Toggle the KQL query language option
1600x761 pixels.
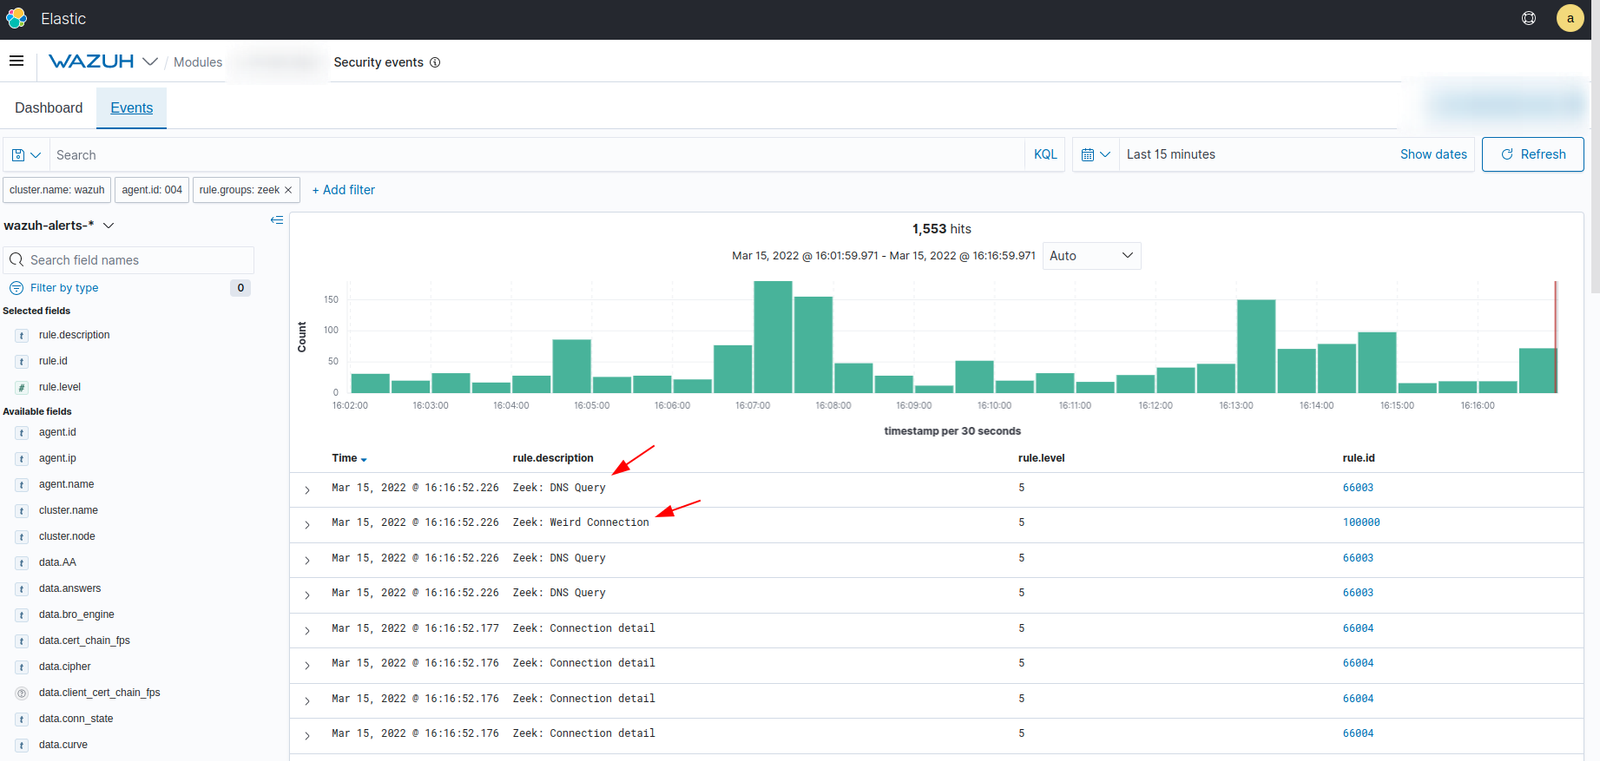[x=1045, y=155]
